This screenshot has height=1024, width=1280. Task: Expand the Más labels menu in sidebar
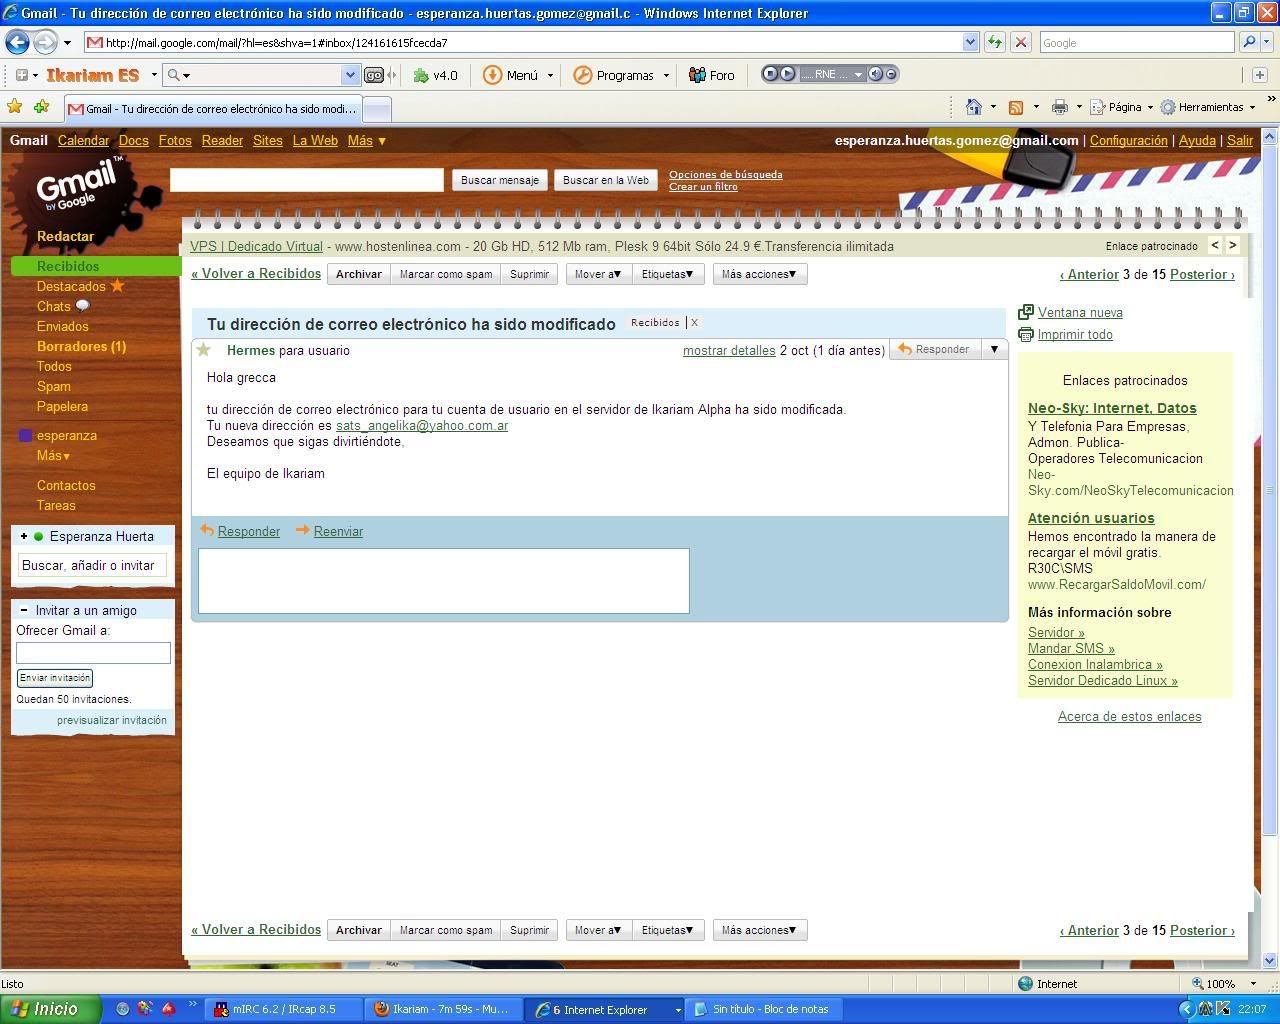click(53, 455)
